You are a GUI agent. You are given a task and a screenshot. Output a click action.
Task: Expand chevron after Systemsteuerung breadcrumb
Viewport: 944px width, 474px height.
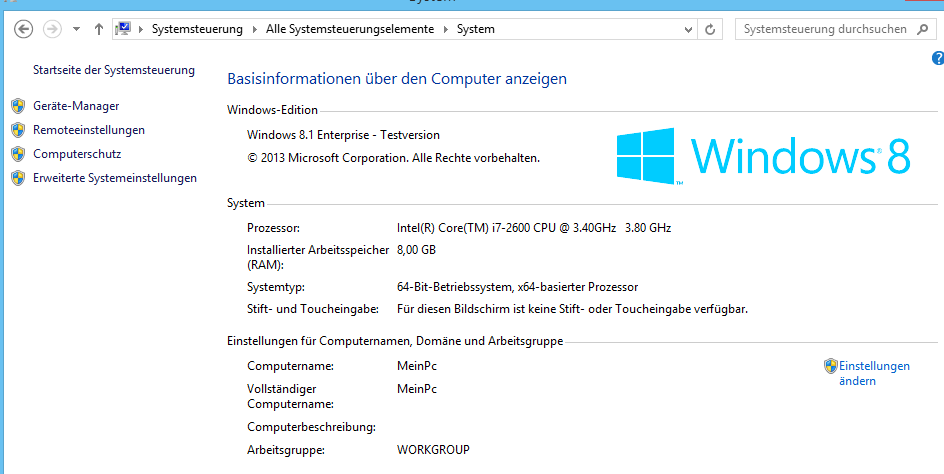[254, 29]
